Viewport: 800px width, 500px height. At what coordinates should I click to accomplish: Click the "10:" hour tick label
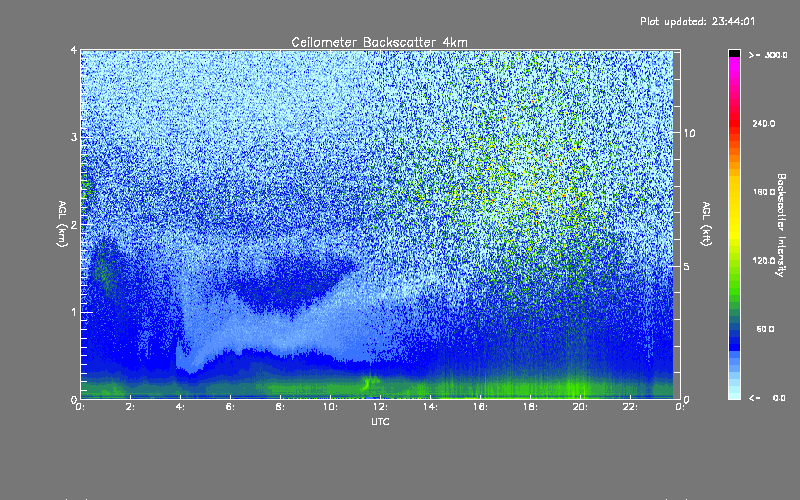330,407
